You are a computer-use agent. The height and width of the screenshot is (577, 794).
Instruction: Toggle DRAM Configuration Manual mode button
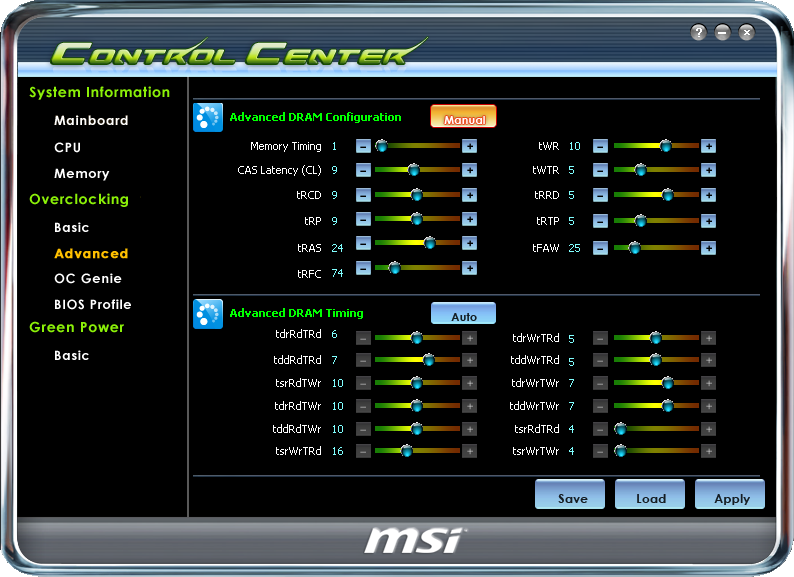[x=463, y=117]
